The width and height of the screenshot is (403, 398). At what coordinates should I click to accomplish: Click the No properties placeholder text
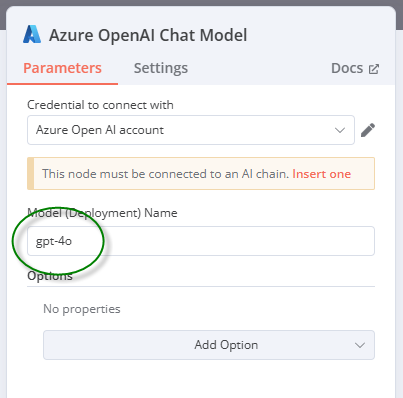coord(82,309)
